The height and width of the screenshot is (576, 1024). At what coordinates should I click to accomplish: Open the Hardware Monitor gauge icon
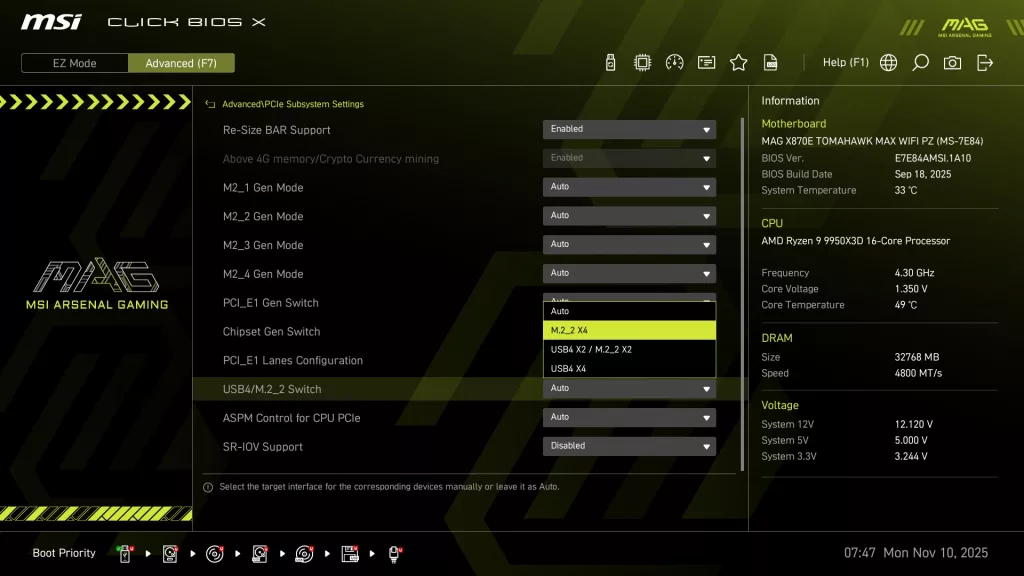point(673,62)
